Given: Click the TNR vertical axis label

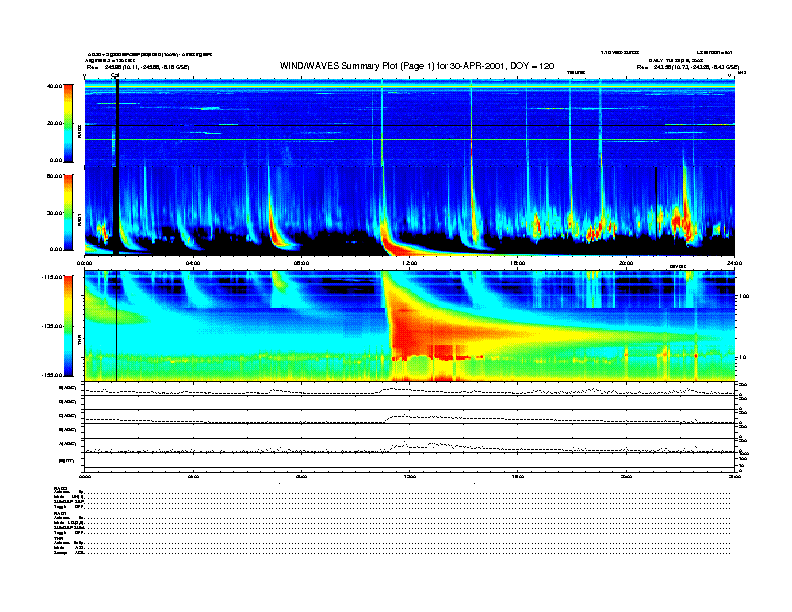Looking at the screenshot, I should (x=79, y=342).
